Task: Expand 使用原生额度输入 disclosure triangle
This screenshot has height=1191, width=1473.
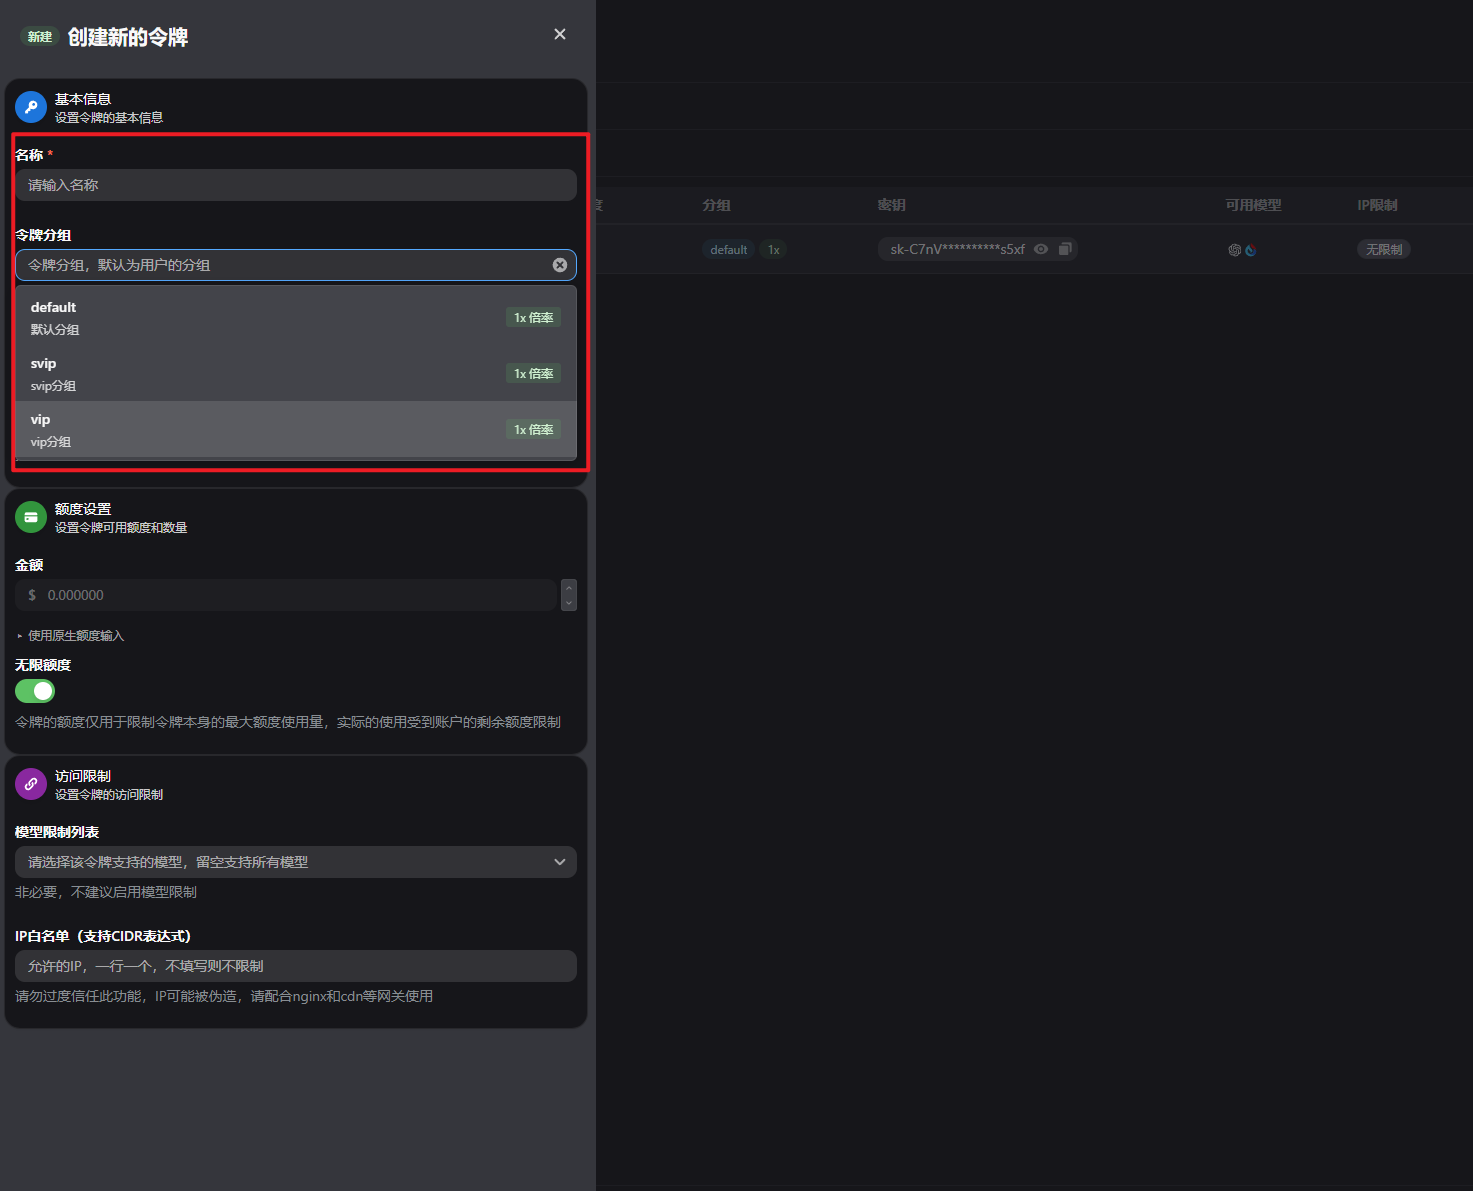Action: (19, 636)
